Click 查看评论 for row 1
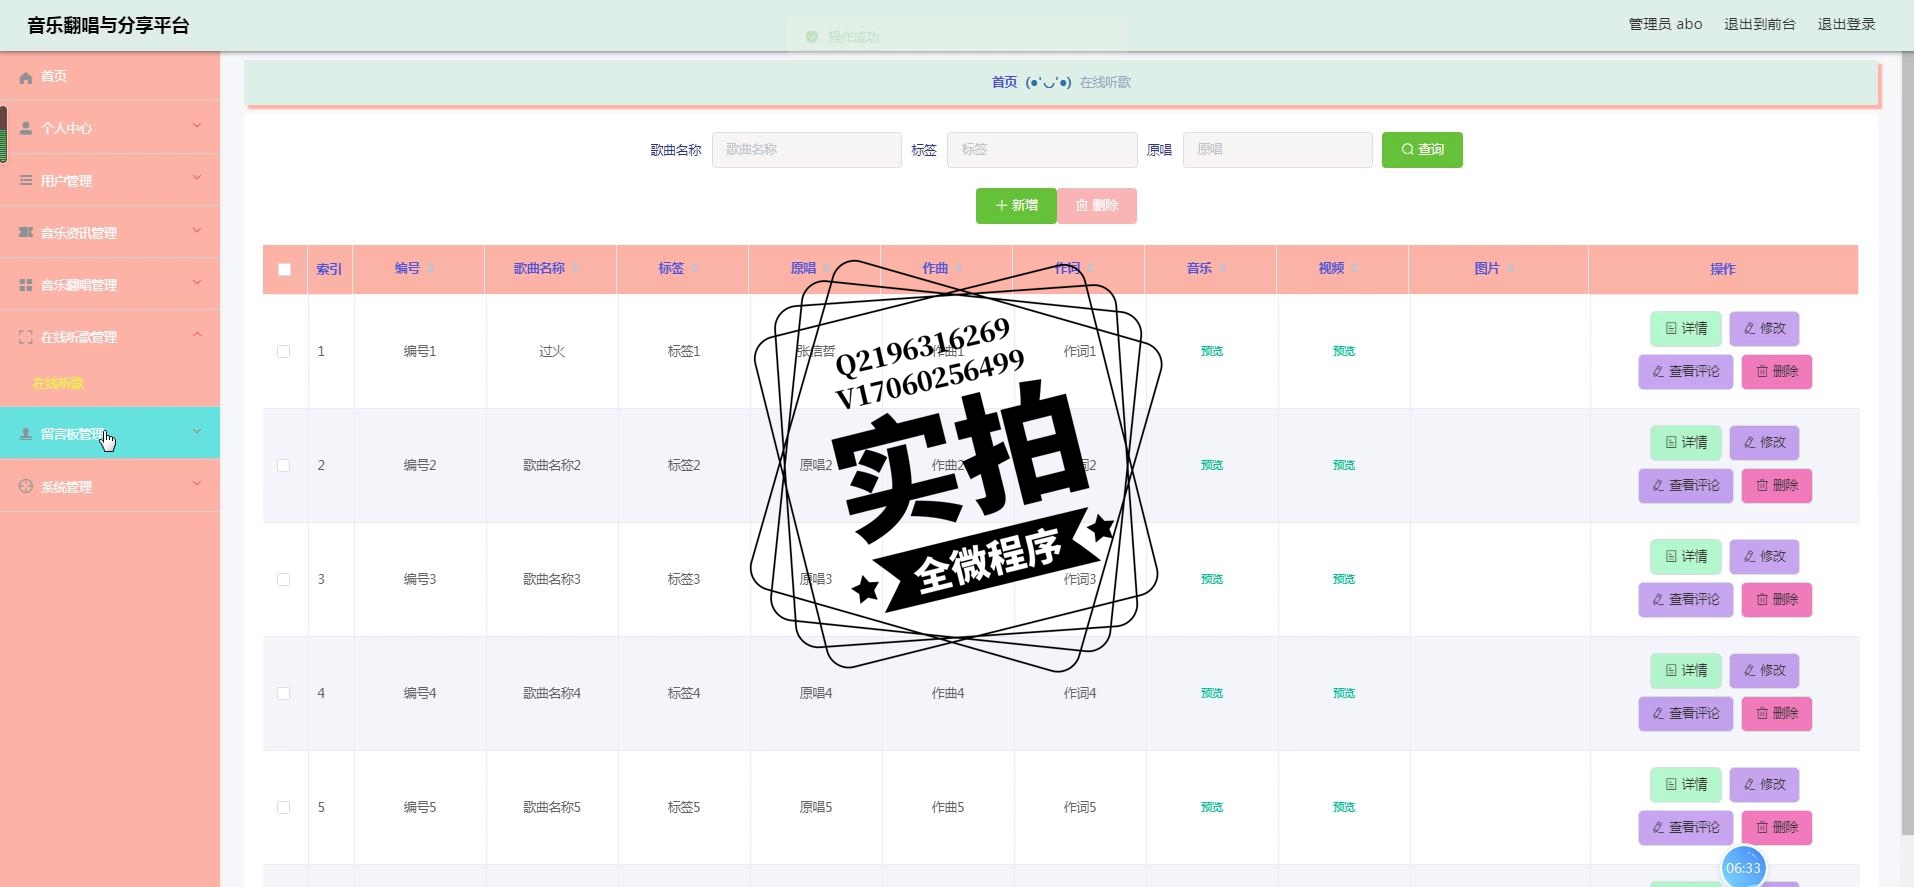 1685,372
